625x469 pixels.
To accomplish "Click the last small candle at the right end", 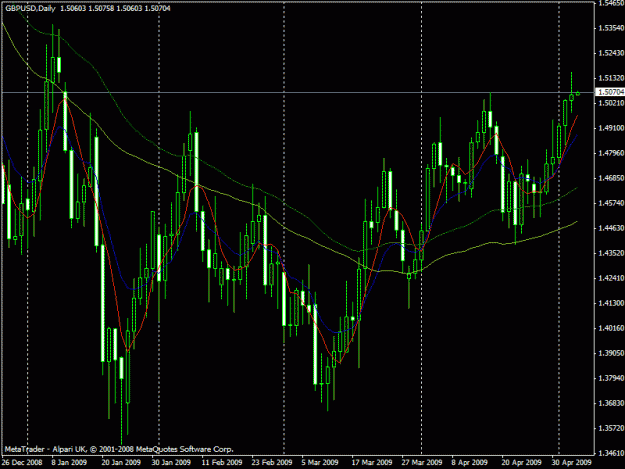I will coord(578,94).
